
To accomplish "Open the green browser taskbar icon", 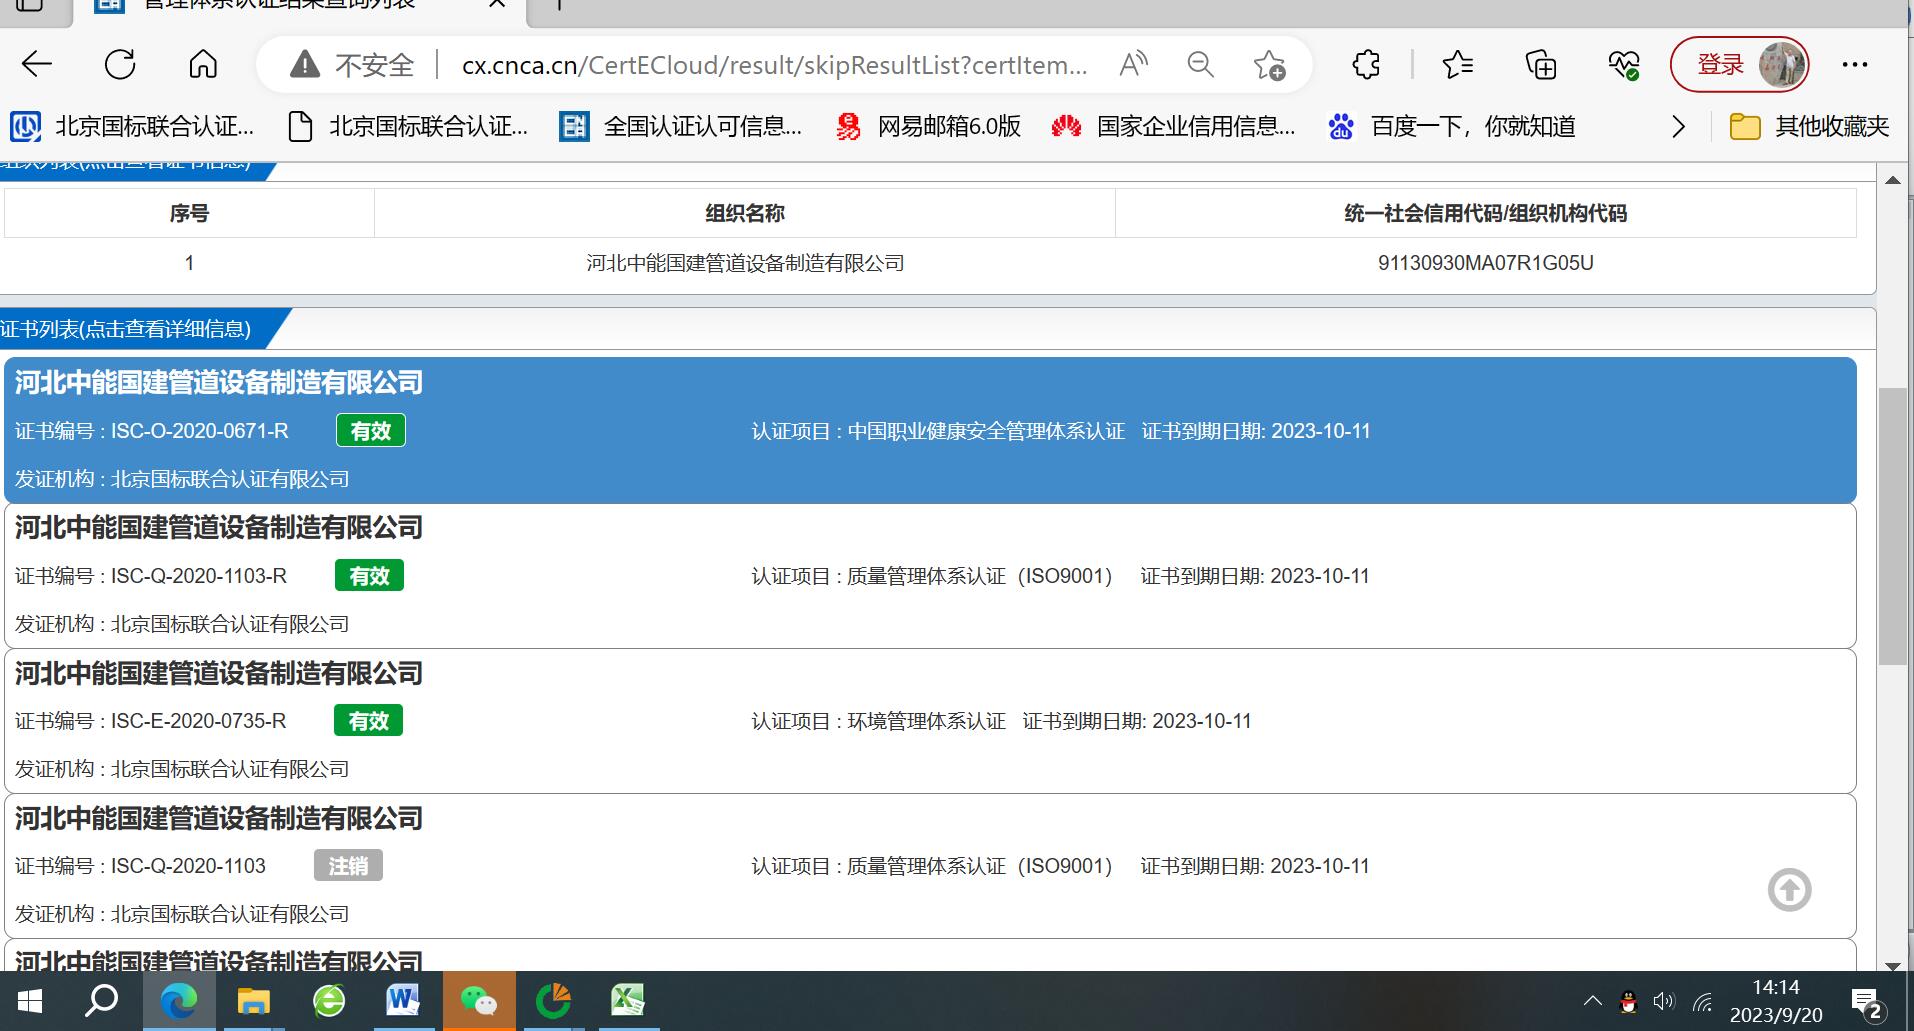I will [329, 1000].
